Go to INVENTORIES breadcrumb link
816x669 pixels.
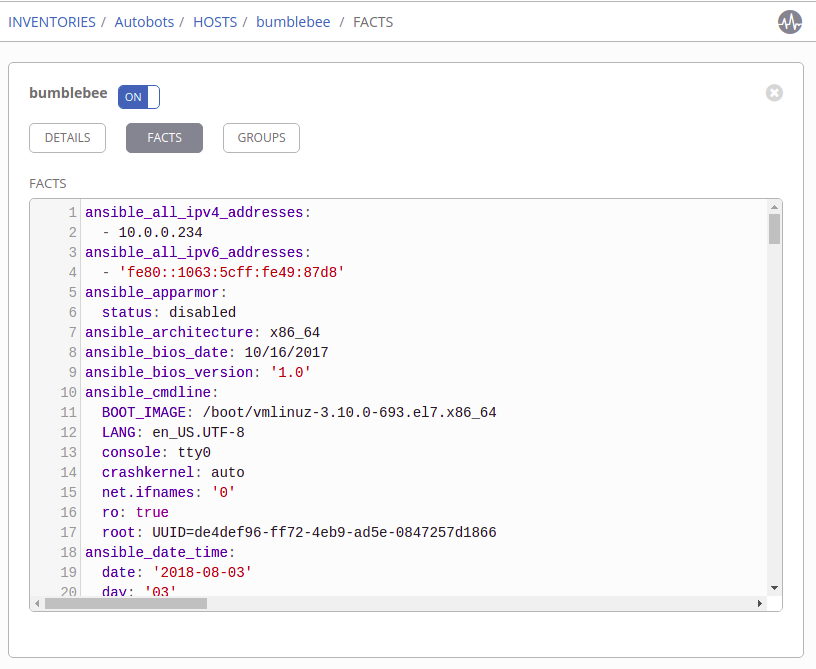click(x=52, y=22)
